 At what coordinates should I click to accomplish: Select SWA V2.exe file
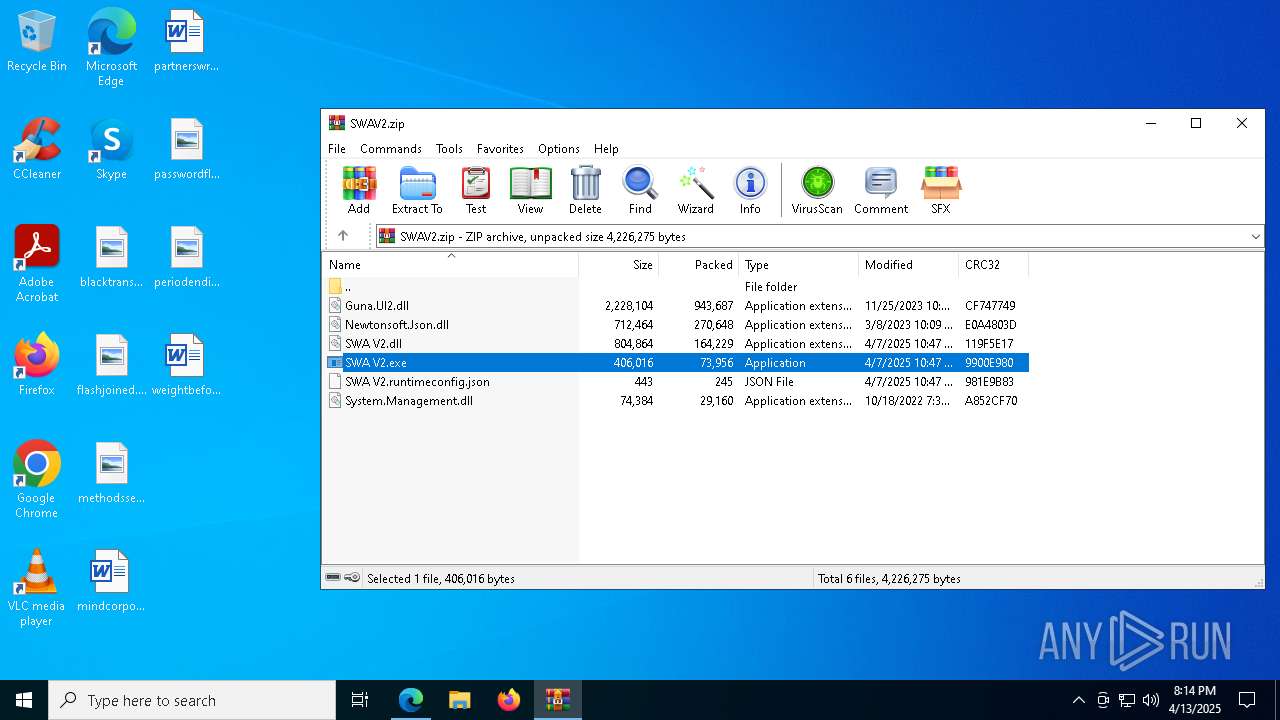(x=676, y=363)
